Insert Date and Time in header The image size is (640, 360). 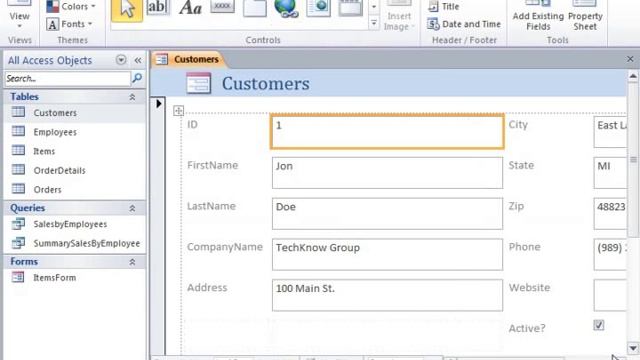coord(464,24)
